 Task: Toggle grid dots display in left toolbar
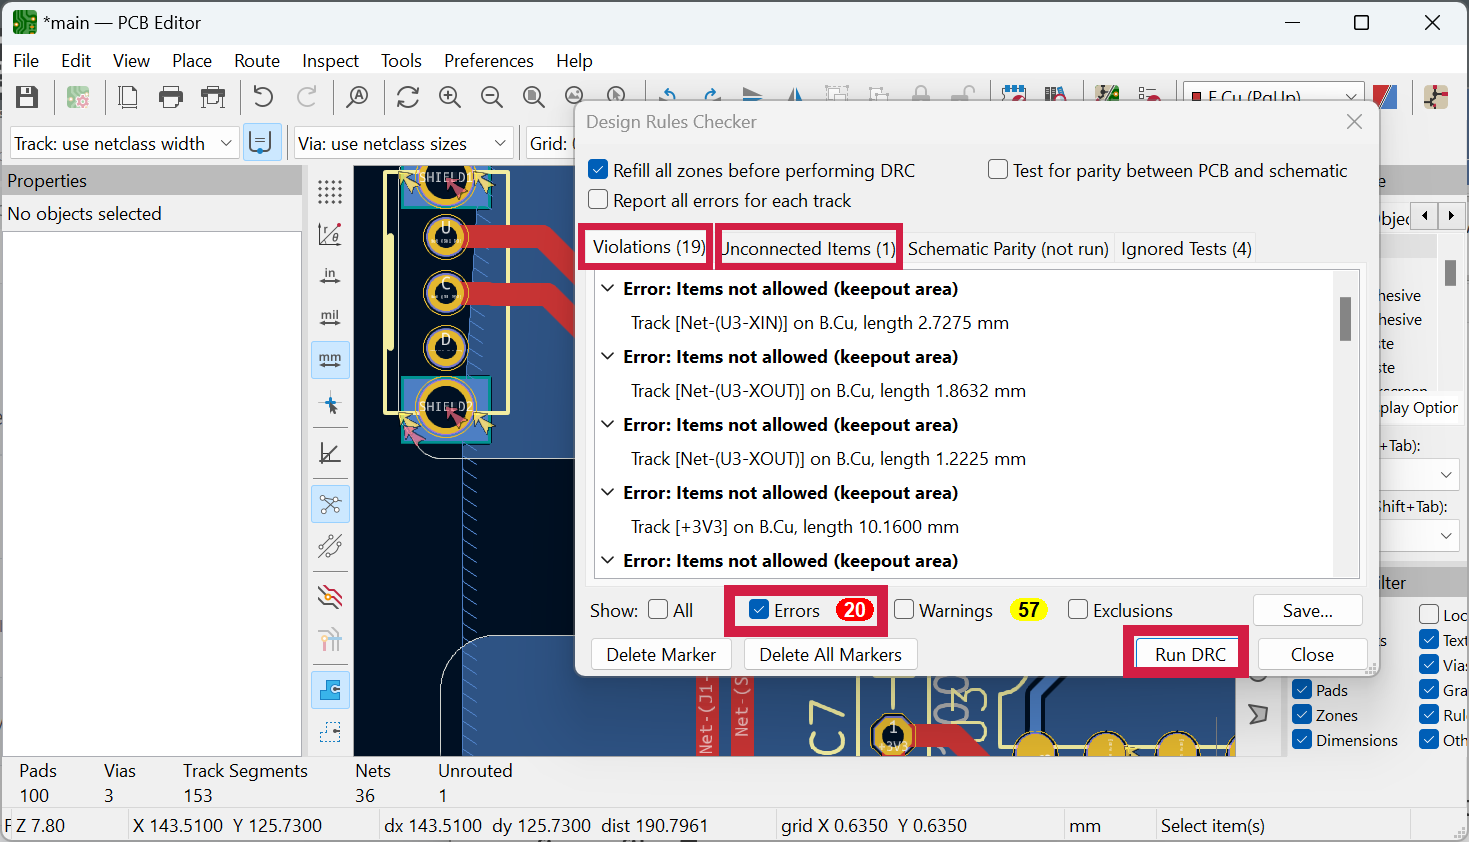pyautogui.click(x=330, y=191)
